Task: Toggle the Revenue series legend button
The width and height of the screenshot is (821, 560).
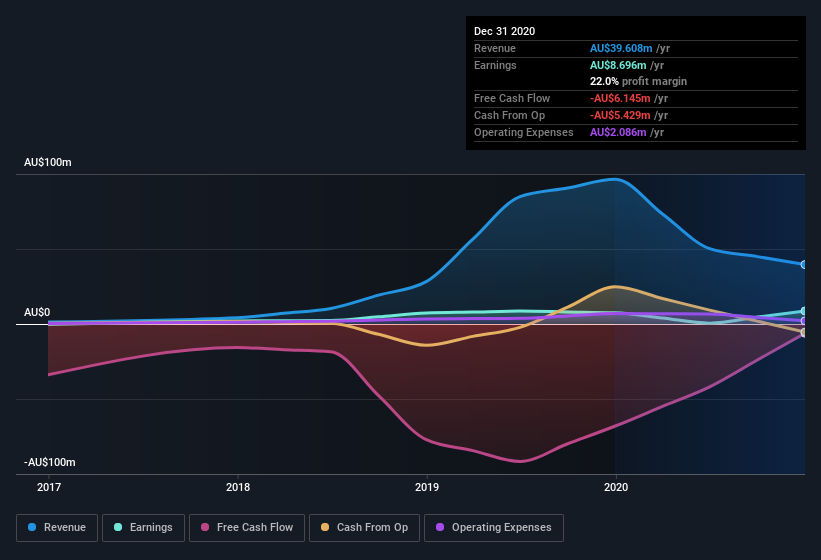Action: [57, 528]
